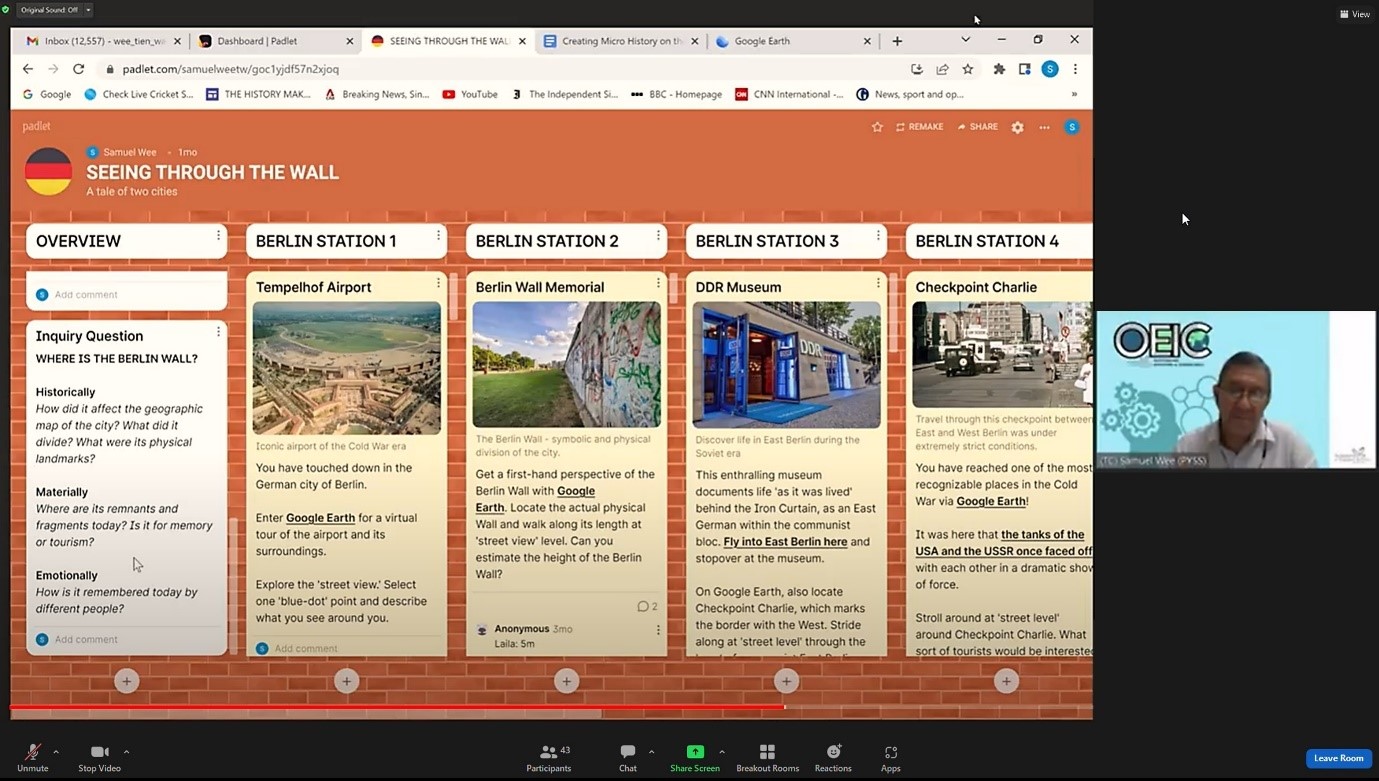Image resolution: width=1379 pixels, height=781 pixels.
Task: Expand audio options arrow beside Unmute
Action: (56, 751)
